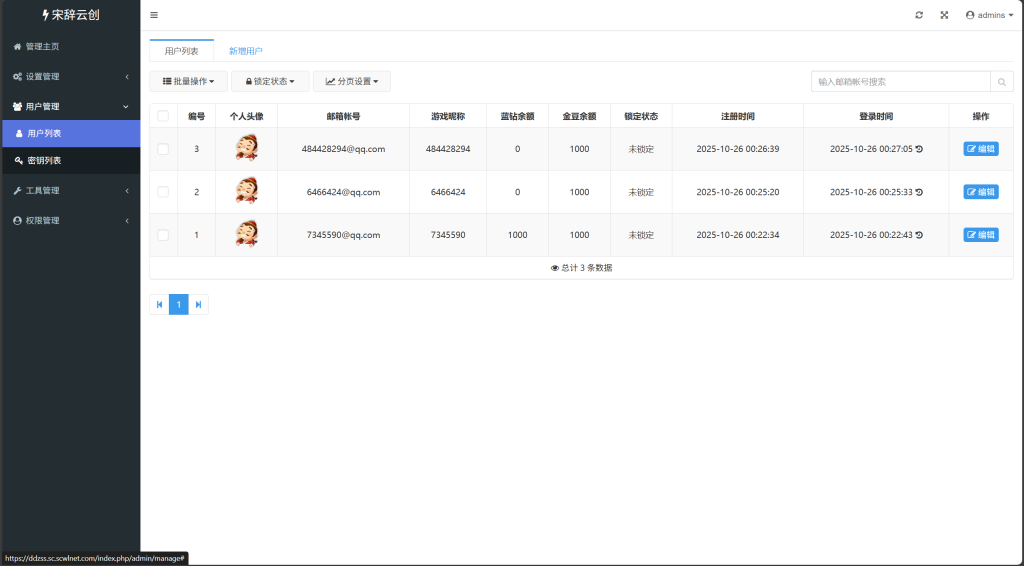Screen dimensions: 1024x566
Task: Click the 蓝钻余额 column header
Action: point(518,116)
